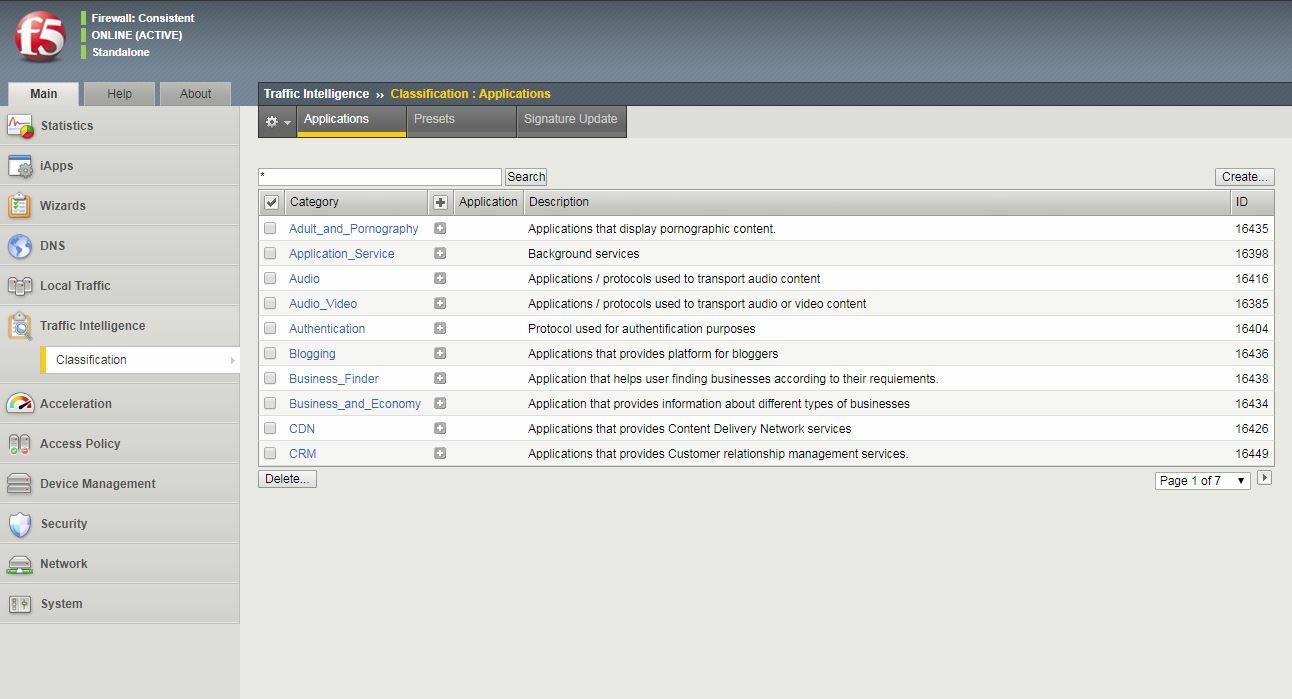This screenshot has width=1292, height=699.
Task: Expand the CRM row plus icon
Action: tap(440, 453)
